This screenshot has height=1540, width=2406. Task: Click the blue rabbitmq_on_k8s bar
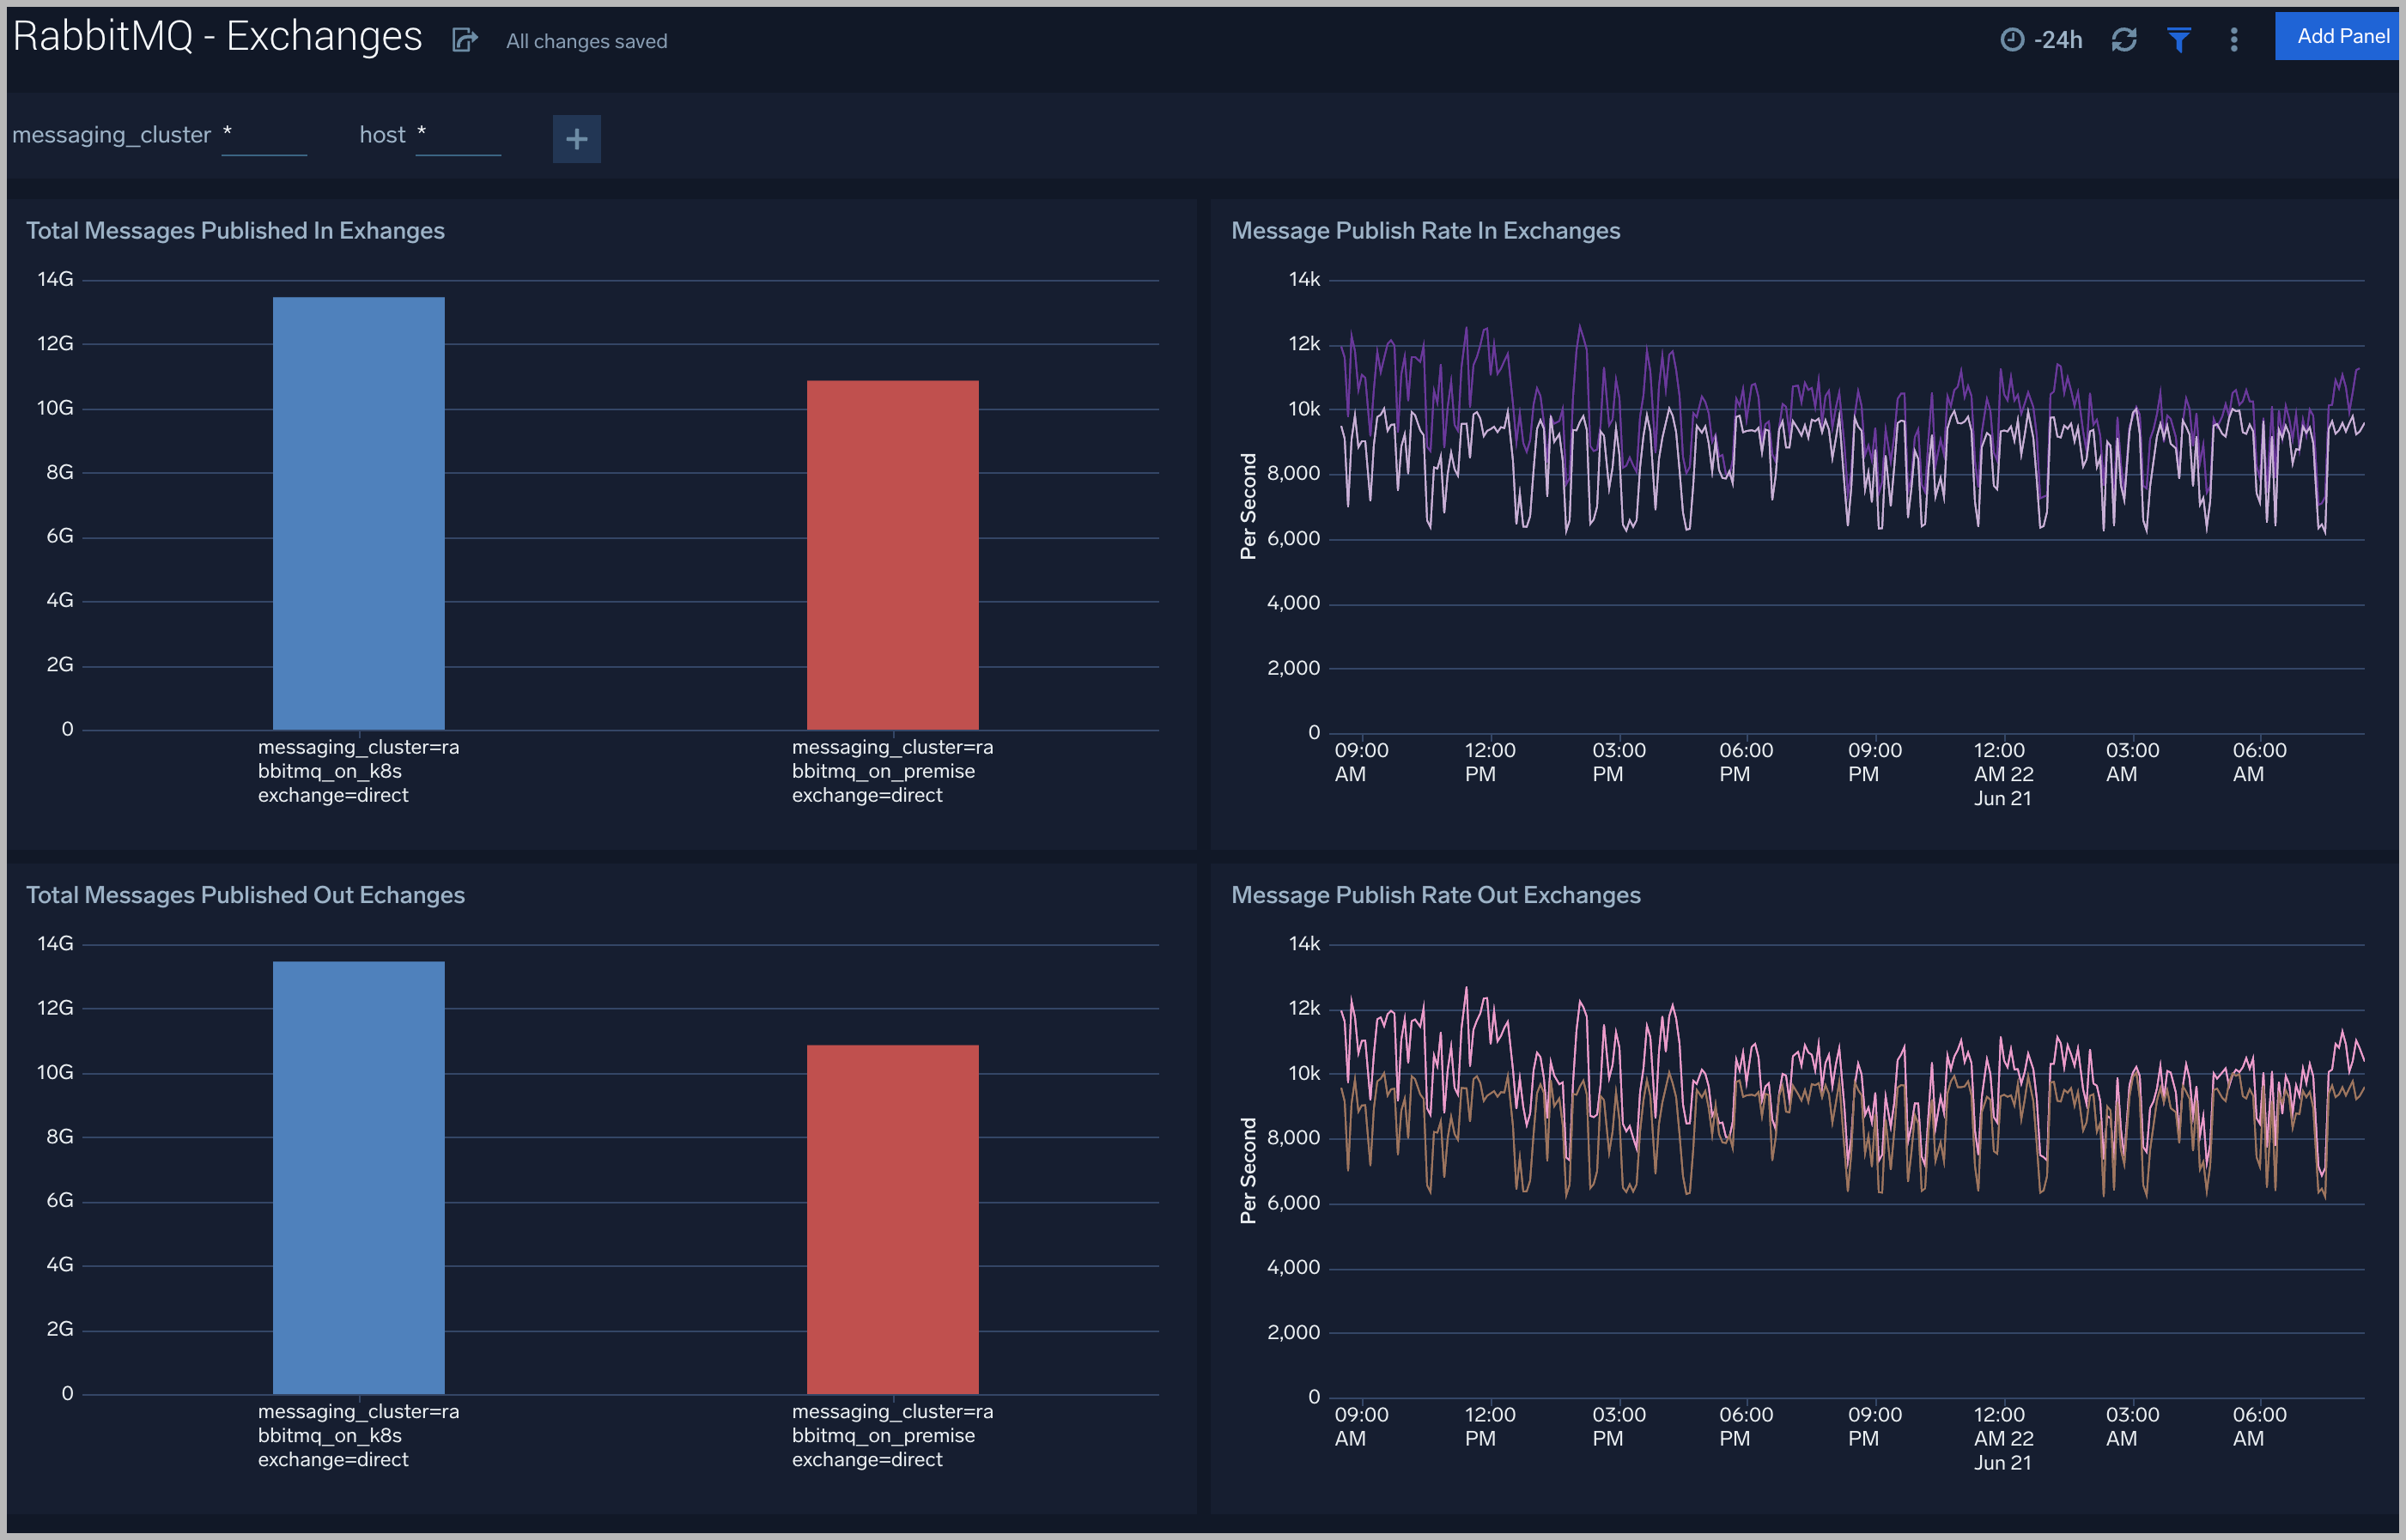[x=357, y=510]
